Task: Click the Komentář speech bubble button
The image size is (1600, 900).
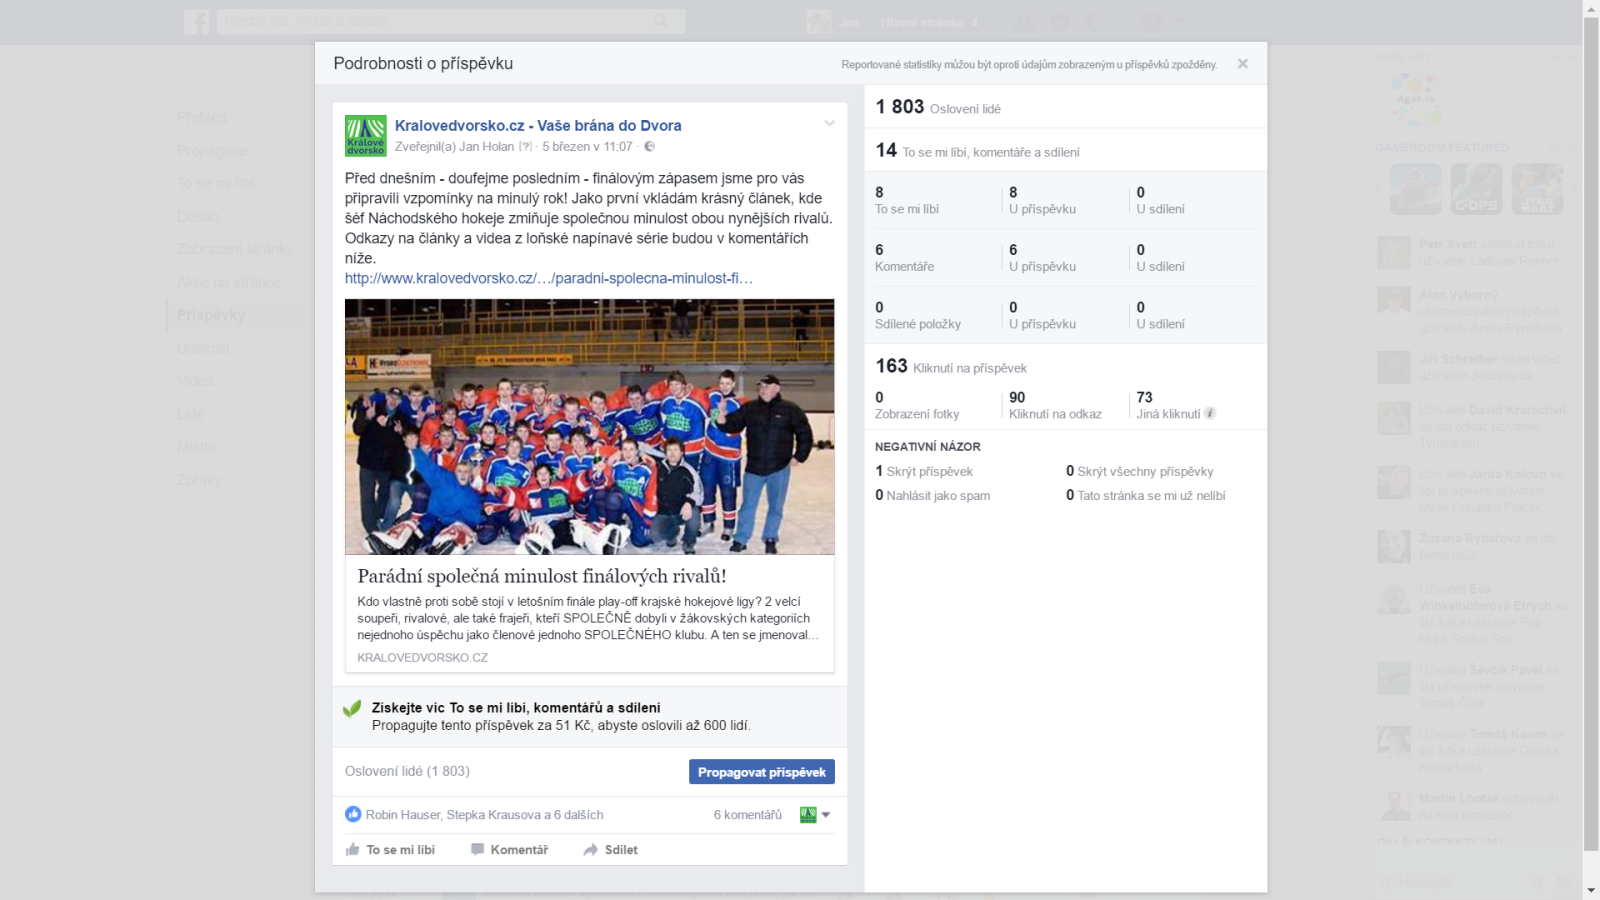Action: tap(510, 850)
